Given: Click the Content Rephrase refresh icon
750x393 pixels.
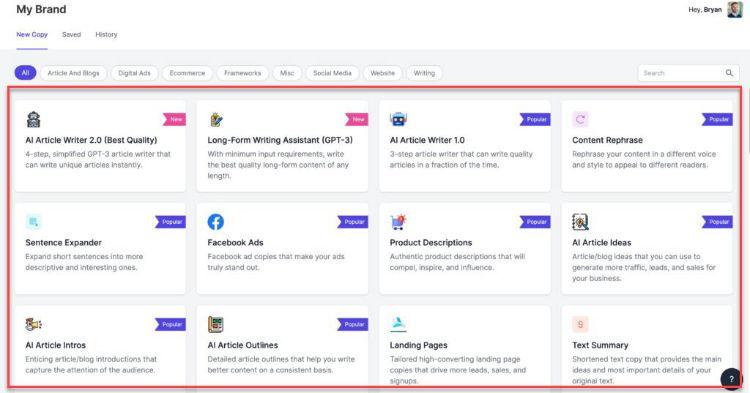Looking at the screenshot, I should click(580, 119).
